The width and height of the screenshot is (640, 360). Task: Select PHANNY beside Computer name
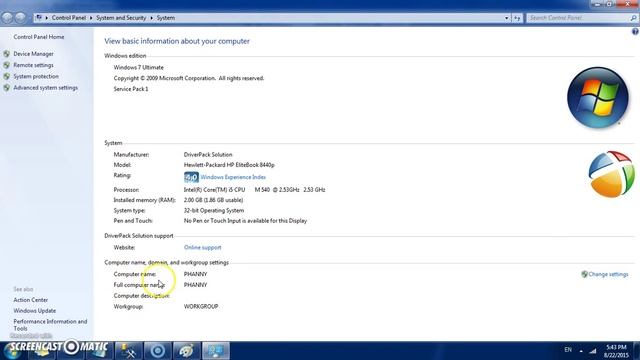coord(196,274)
